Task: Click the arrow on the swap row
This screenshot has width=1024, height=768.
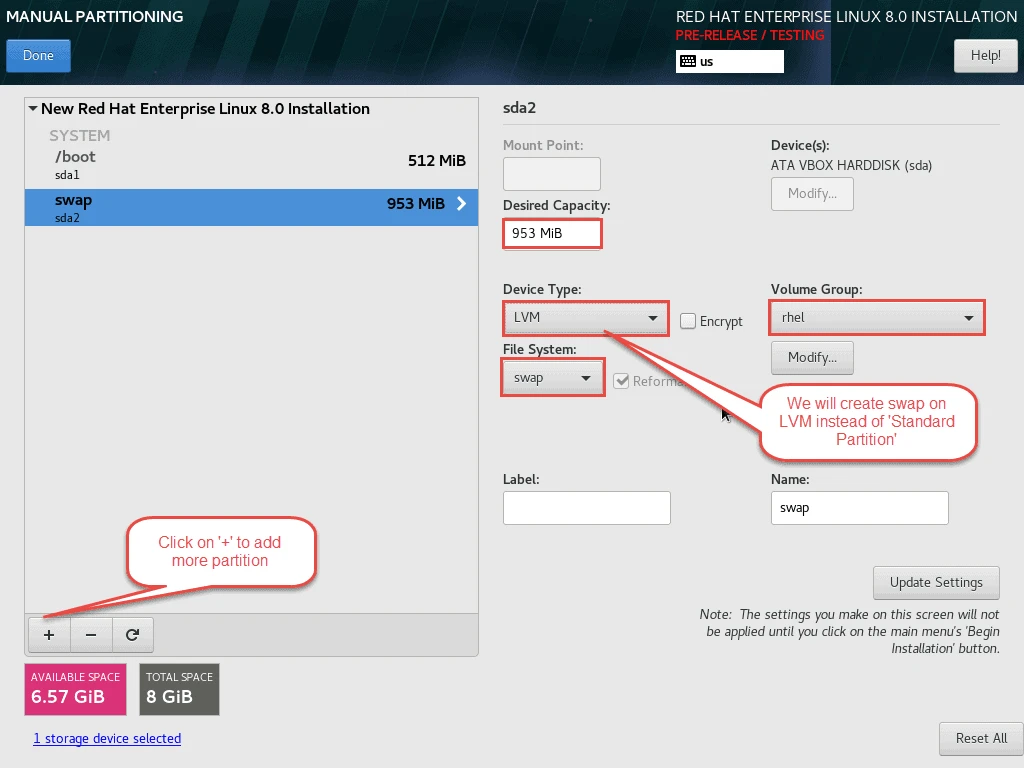Action: tap(461, 204)
